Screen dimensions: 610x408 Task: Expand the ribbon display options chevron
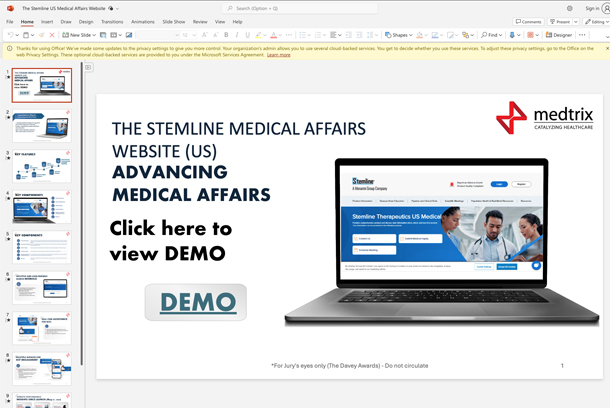607,36
